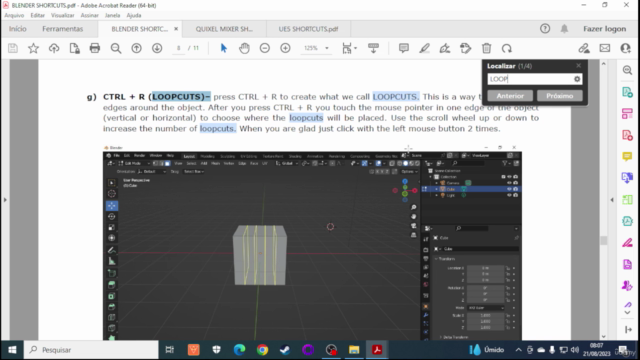Add a comment note icon

click(404, 48)
